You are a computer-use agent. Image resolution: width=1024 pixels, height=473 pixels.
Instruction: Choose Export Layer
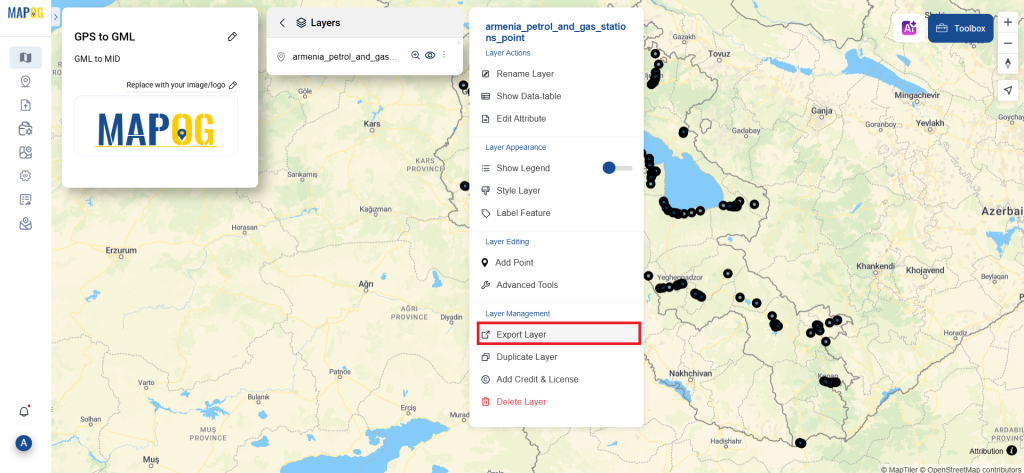click(x=558, y=334)
